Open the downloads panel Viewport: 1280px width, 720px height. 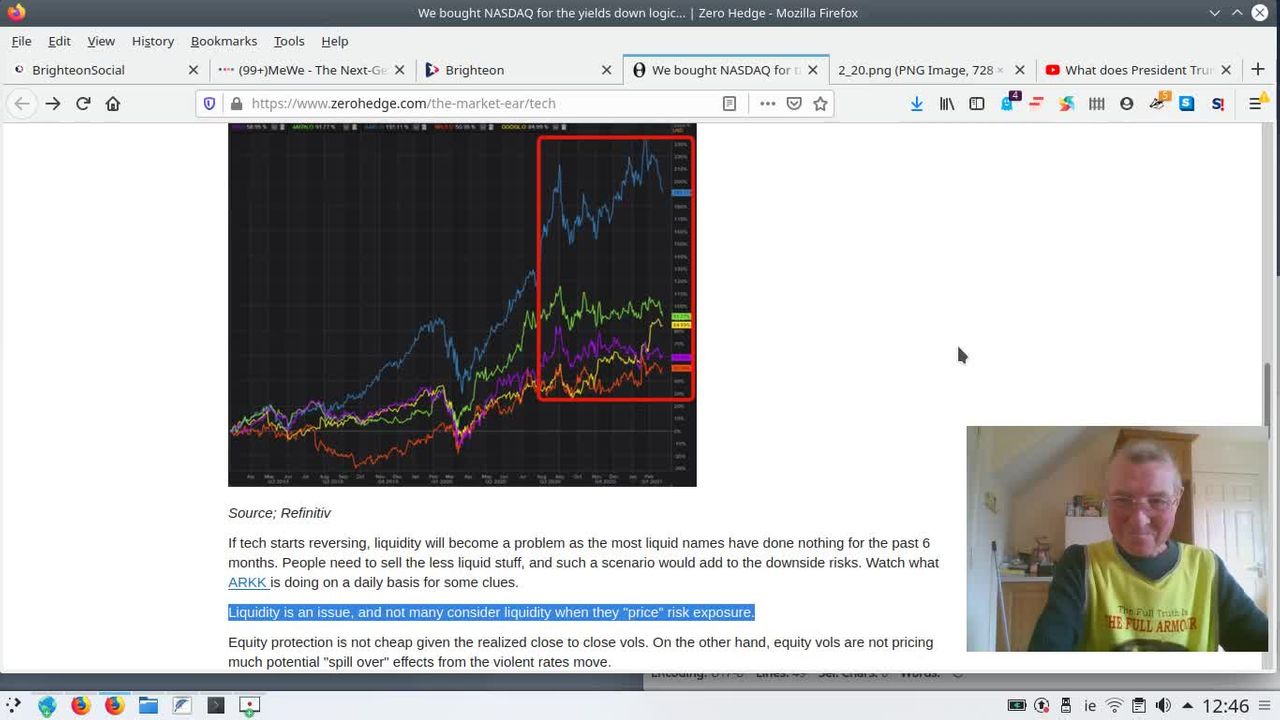[916, 103]
